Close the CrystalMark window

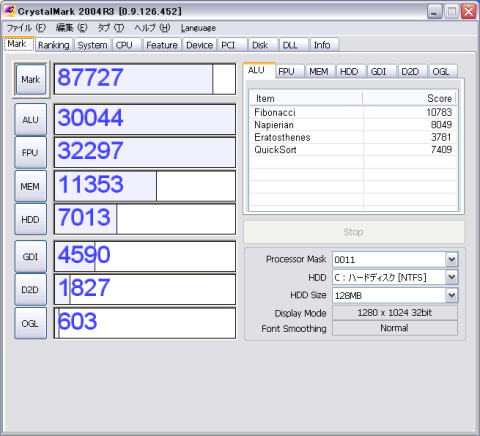pos(469,12)
